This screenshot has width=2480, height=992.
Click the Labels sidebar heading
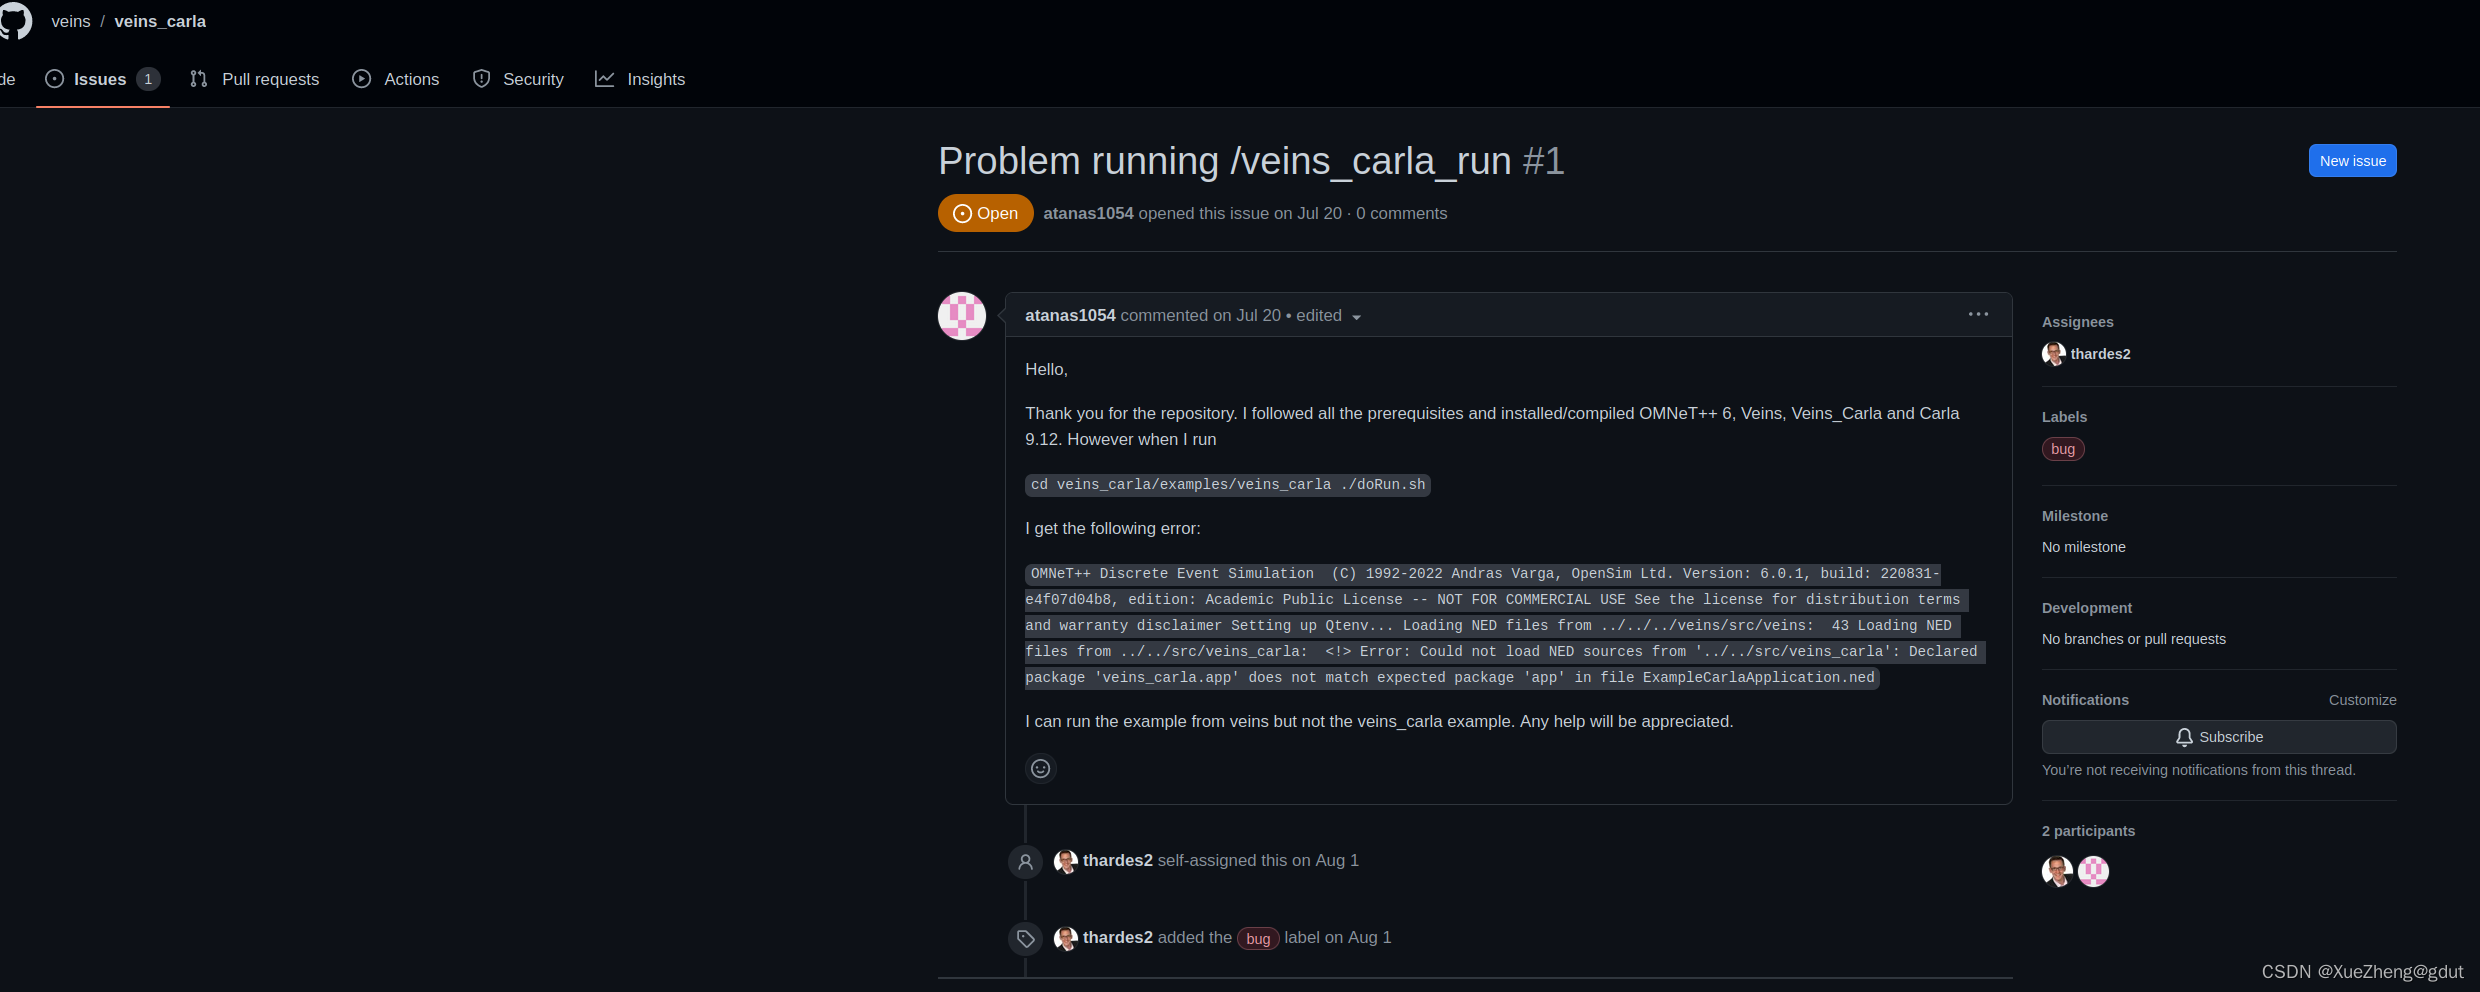[2064, 417]
